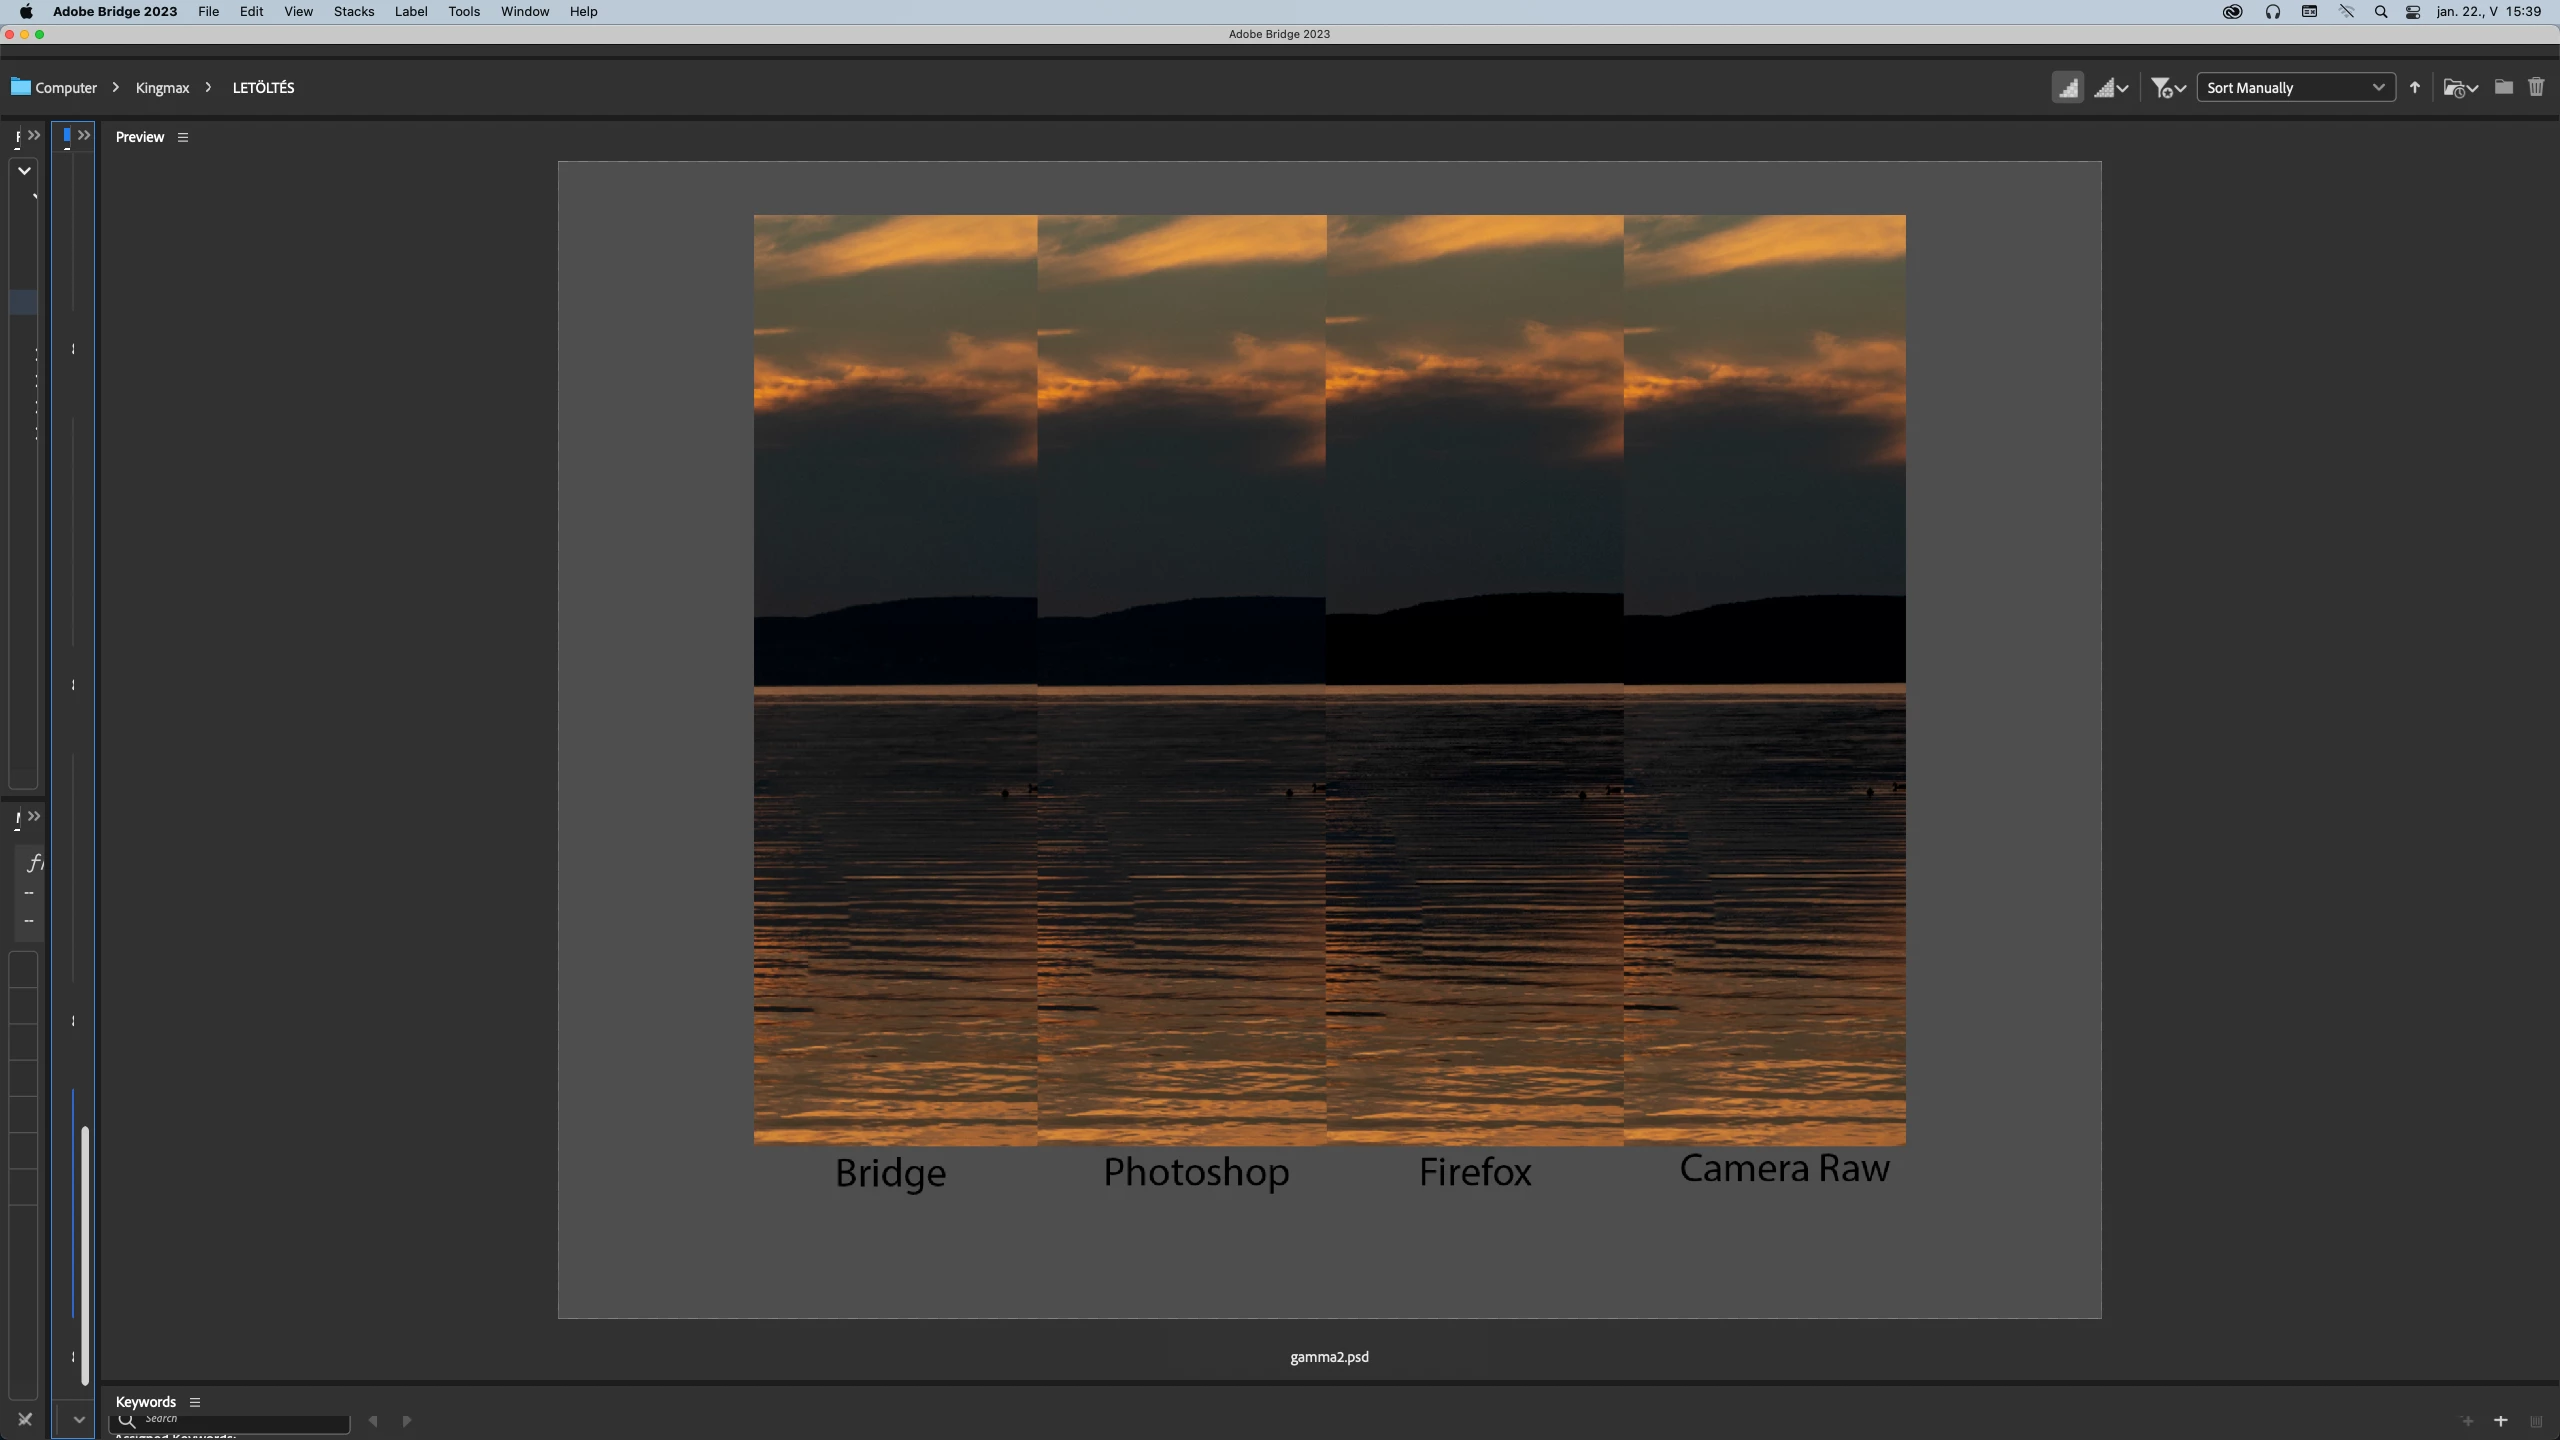This screenshot has height=1440, width=2560.
Task: Navigate to Computer in breadcrumb
Action: tap(65, 88)
